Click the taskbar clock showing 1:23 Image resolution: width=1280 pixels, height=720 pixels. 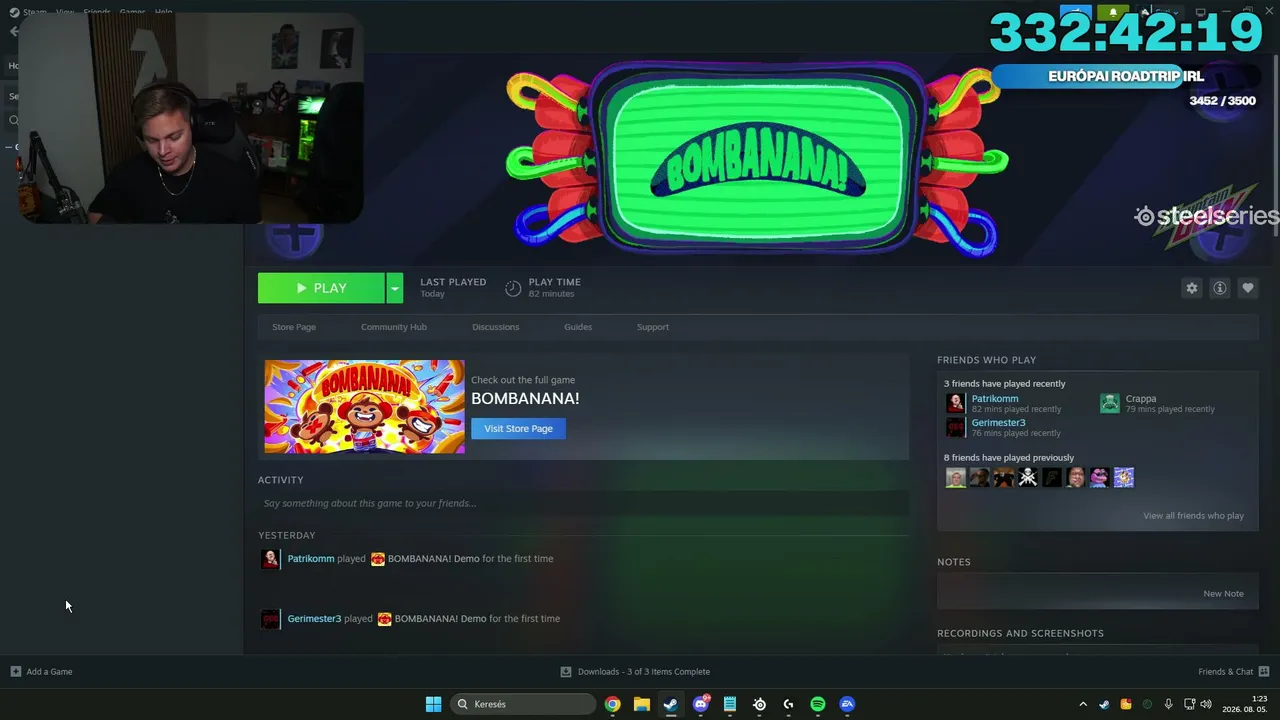tap(1245, 704)
